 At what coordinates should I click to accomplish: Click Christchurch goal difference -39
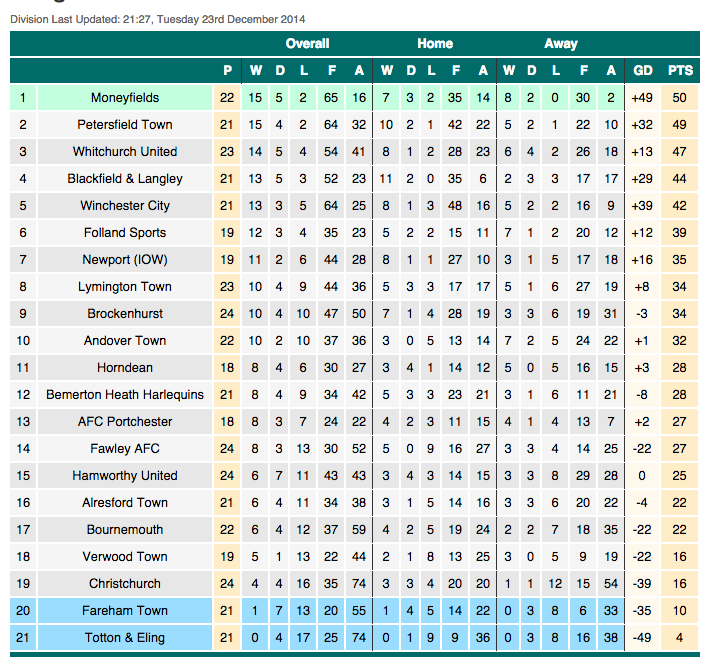tap(642, 583)
